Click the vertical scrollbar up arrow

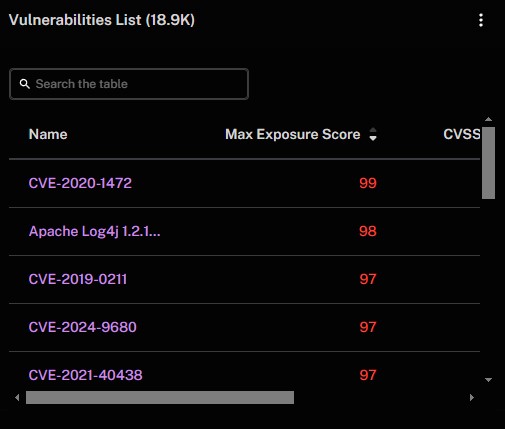[x=488, y=119]
